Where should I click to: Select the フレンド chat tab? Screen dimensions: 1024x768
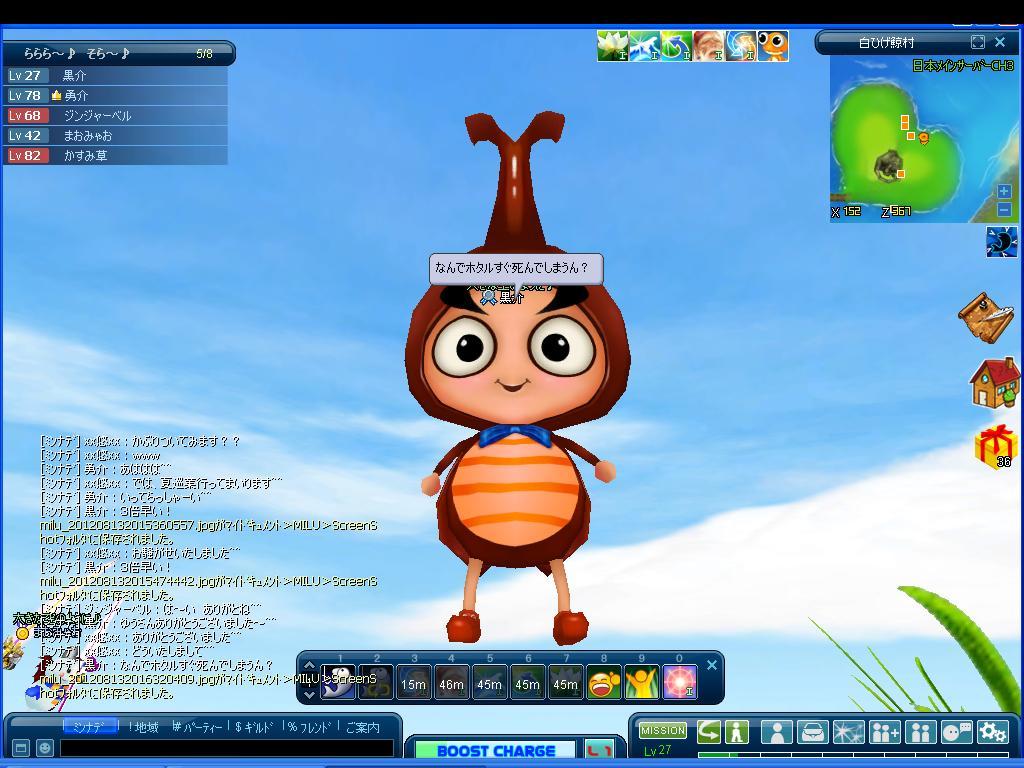click(310, 727)
